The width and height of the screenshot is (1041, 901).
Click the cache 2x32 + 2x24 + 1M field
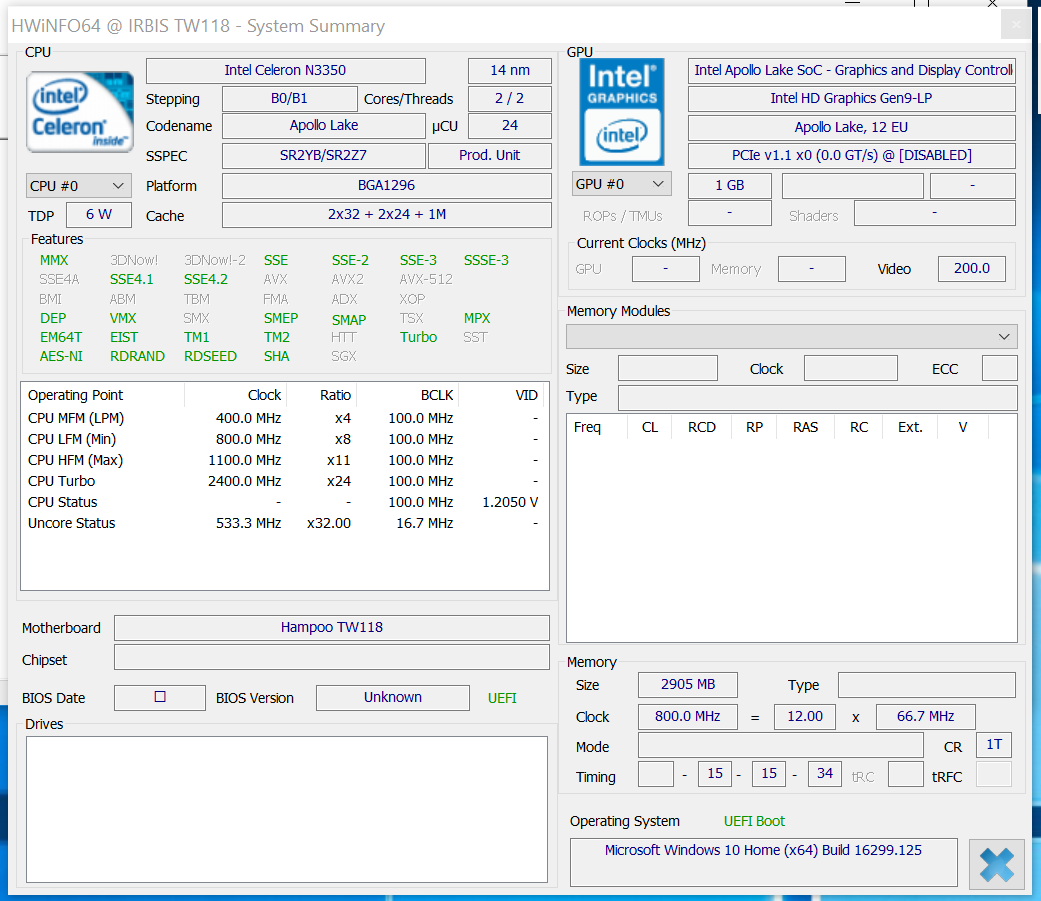tap(386, 214)
